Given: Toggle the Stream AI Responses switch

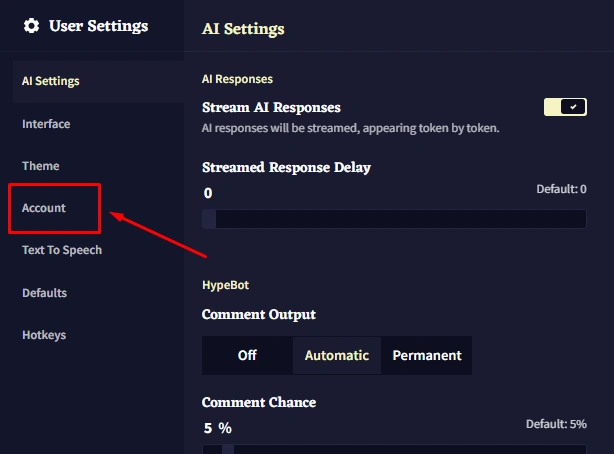Looking at the screenshot, I should (565, 107).
